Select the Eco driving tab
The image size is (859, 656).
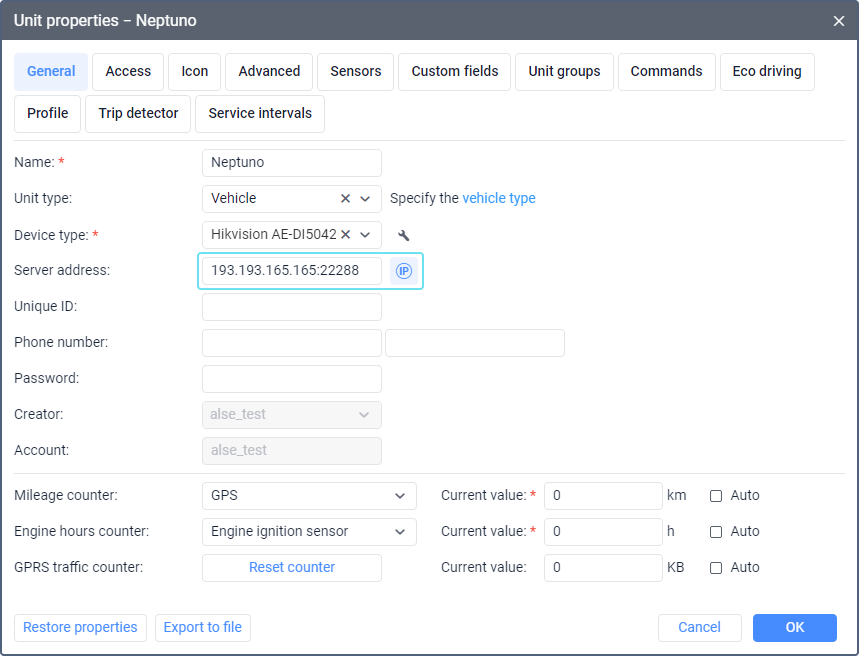pos(767,72)
